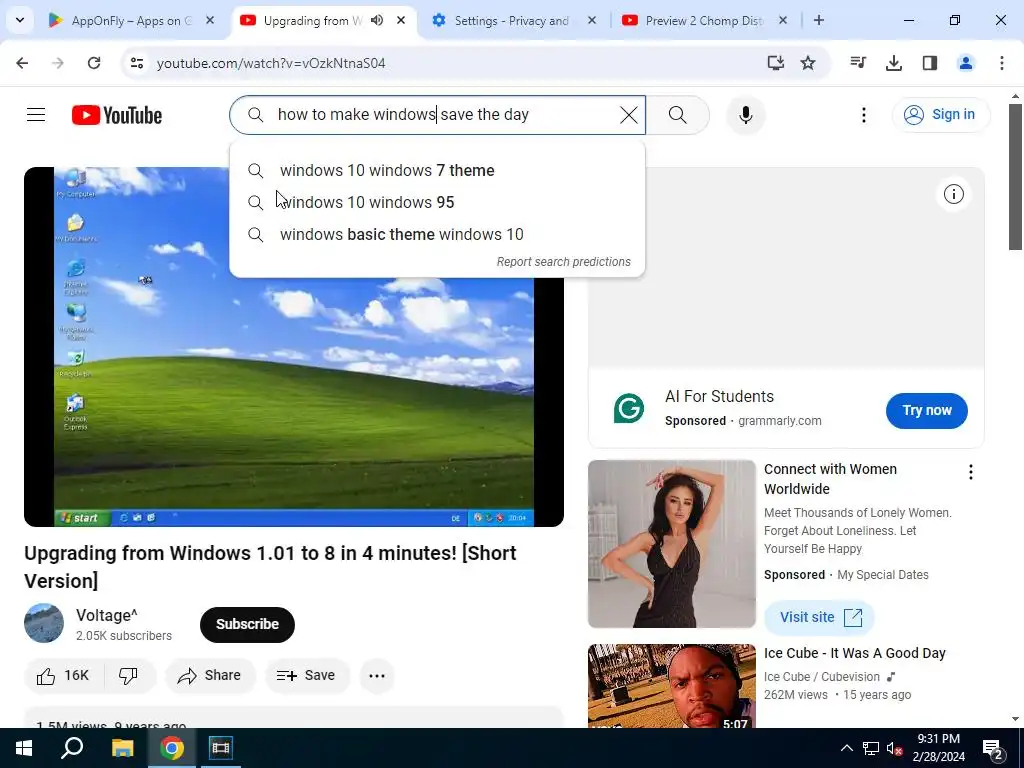Open the Voltage^ channel avatar

[44, 624]
